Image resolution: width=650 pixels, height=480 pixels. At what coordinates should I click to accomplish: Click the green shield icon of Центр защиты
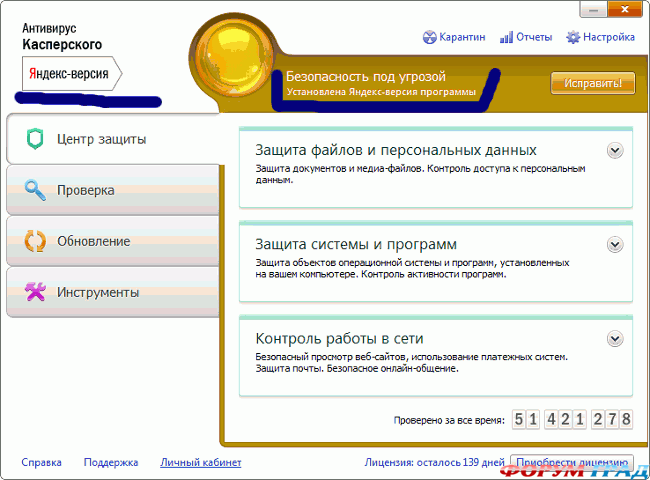(35, 139)
